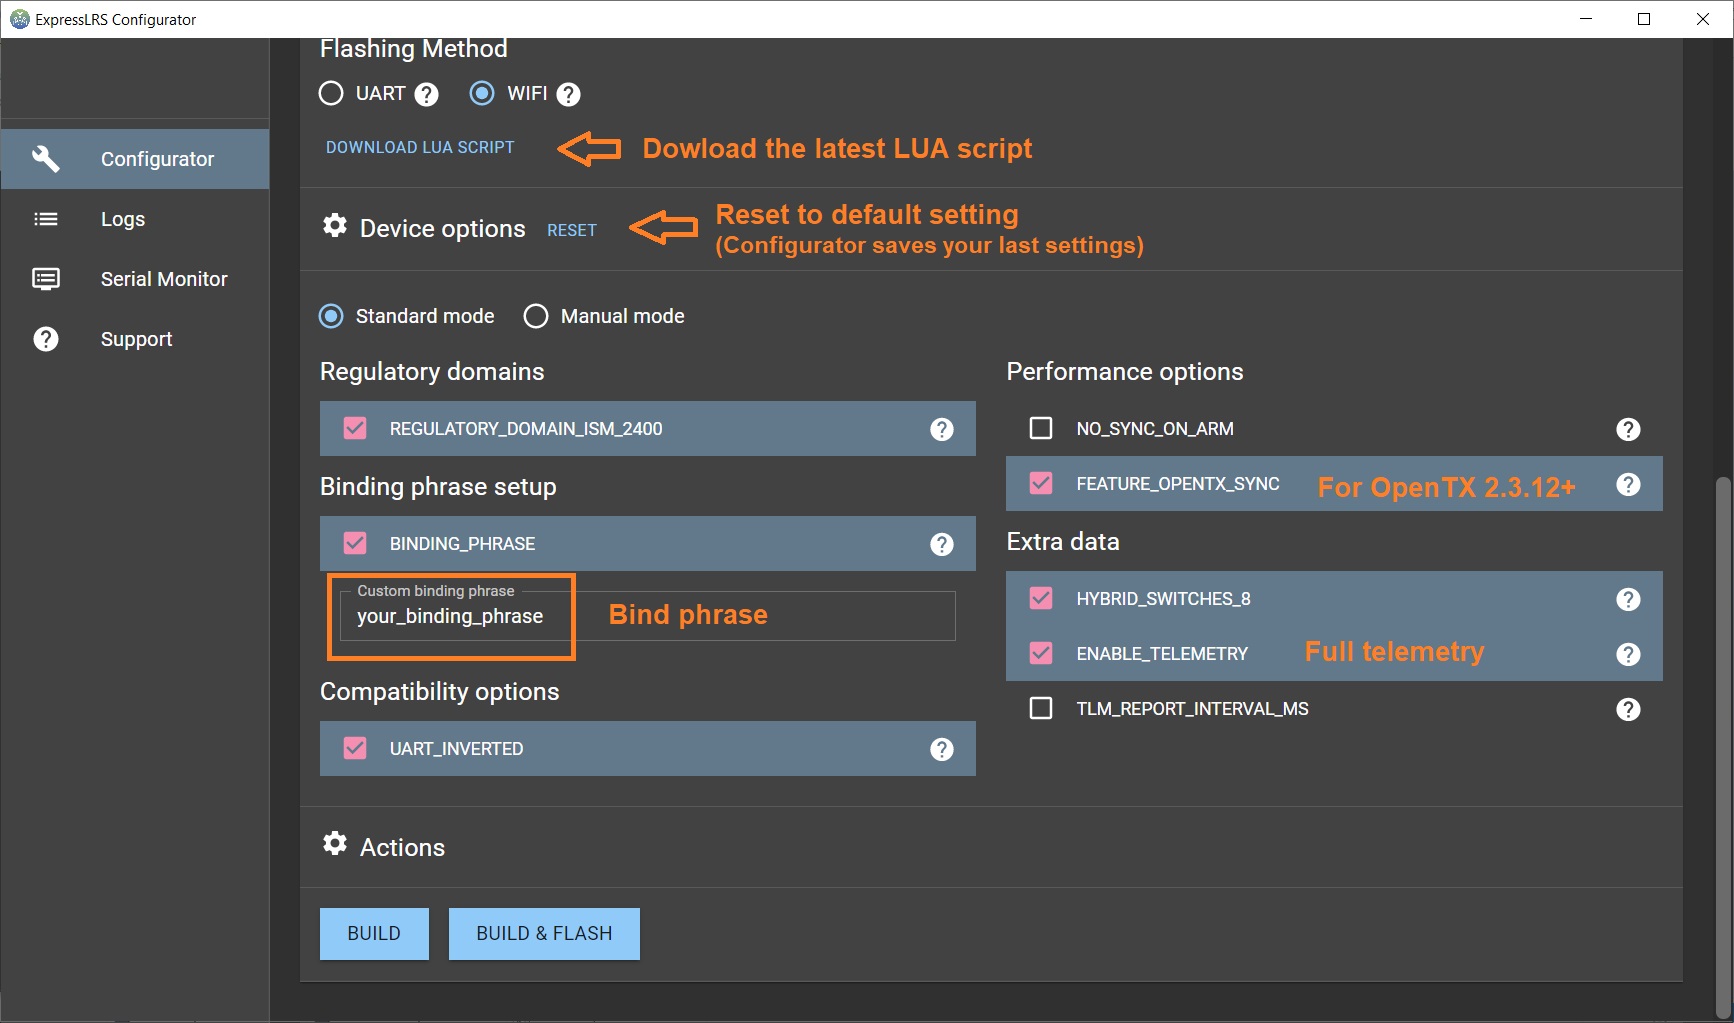1734x1023 pixels.
Task: Click the BUILD & FLASH button
Action: [544, 934]
